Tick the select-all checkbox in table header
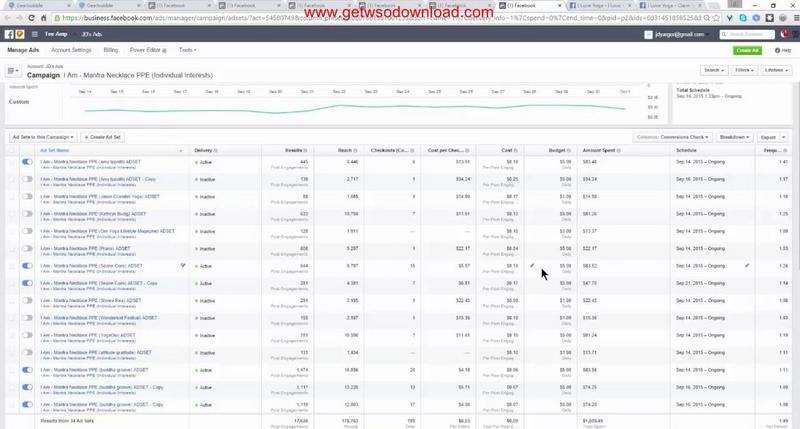This screenshot has height=429, width=800. tap(12, 150)
